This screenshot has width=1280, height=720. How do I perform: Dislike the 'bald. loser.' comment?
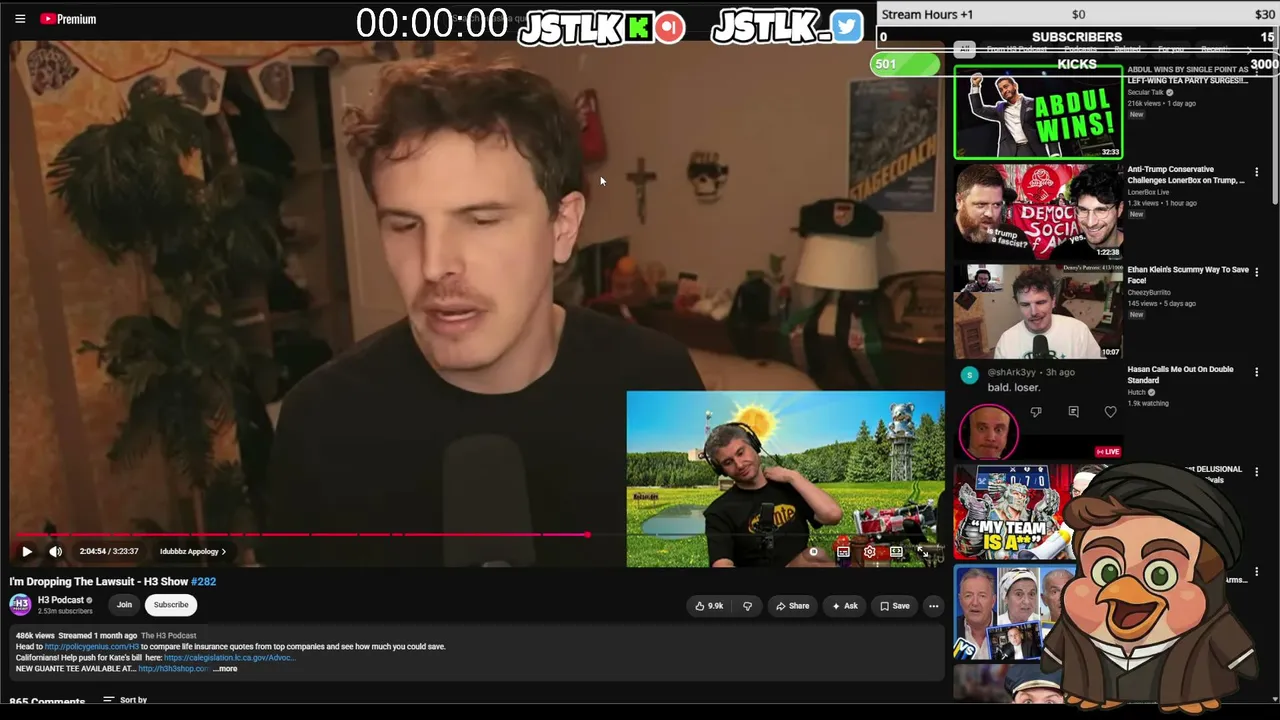[x=1036, y=412]
